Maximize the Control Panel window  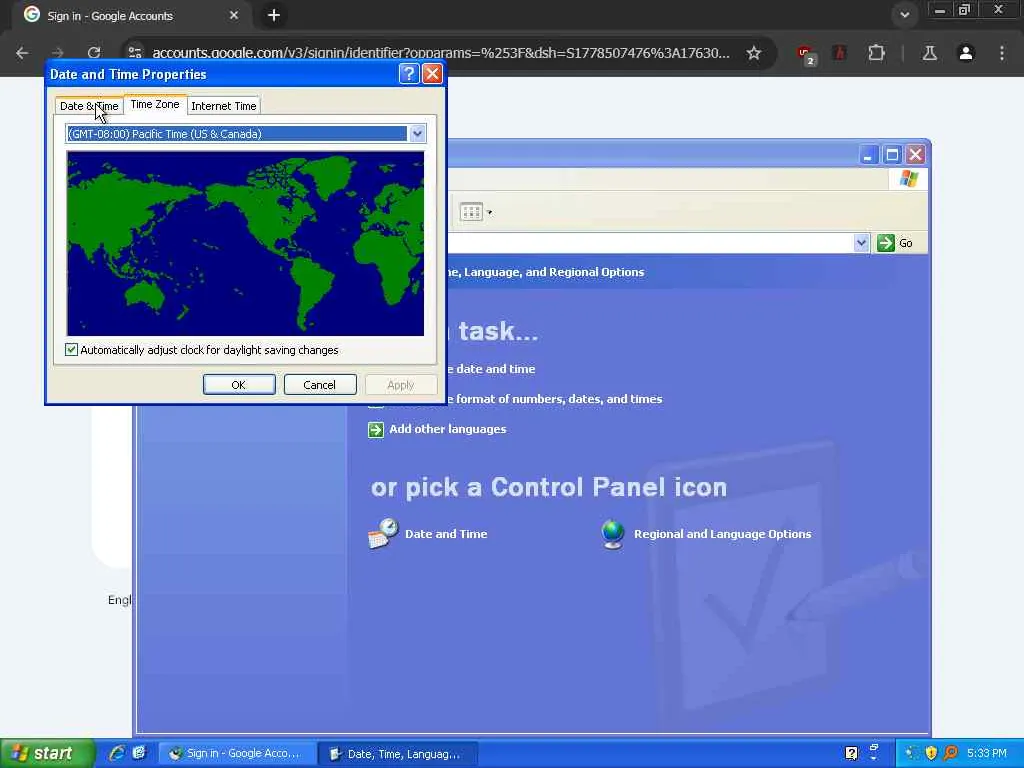pyautogui.click(x=892, y=155)
